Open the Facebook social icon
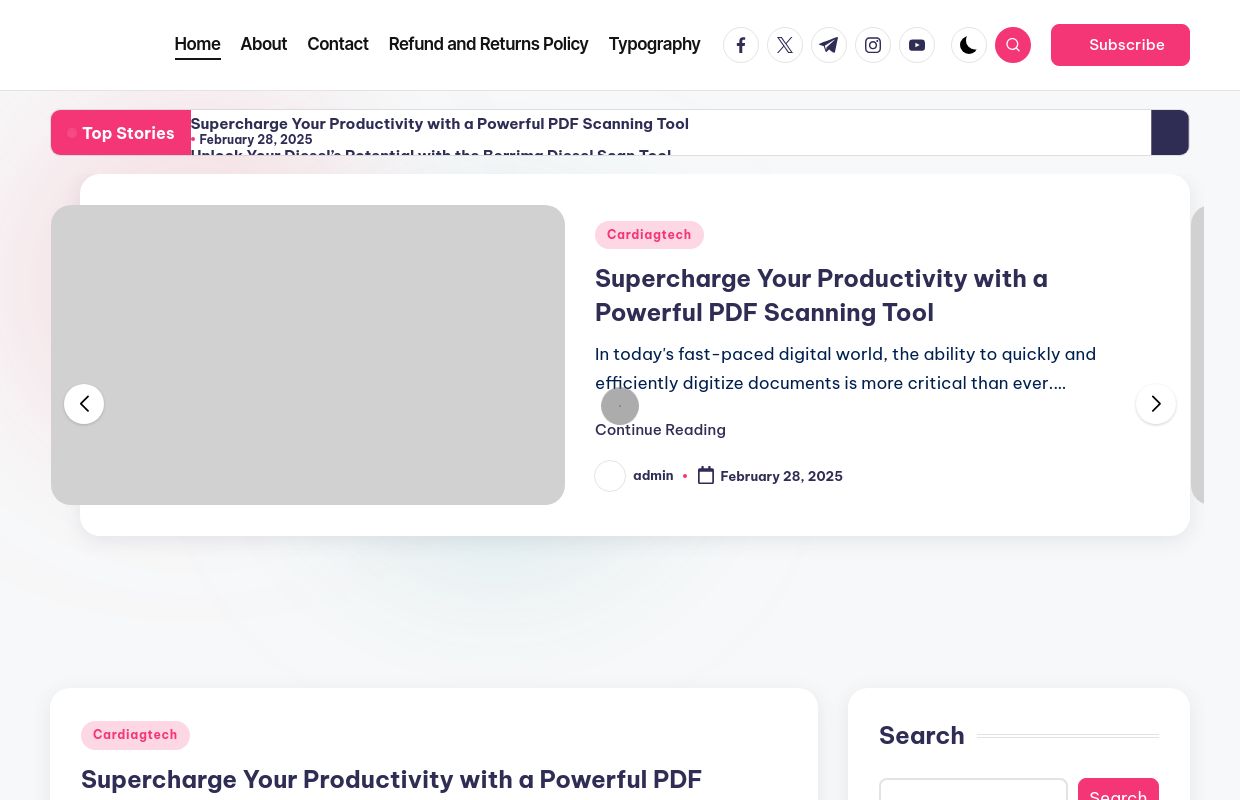The width and height of the screenshot is (1240, 800). (x=741, y=45)
